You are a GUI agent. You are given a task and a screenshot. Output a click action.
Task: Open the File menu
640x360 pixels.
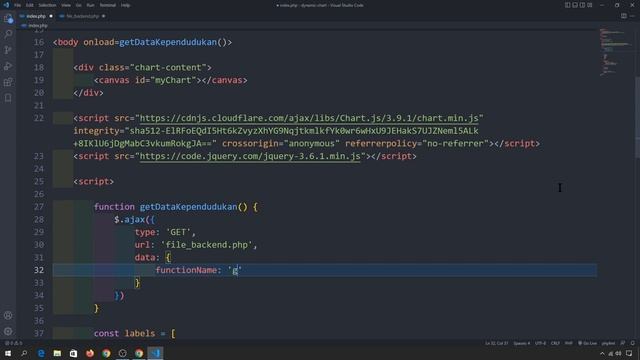click(18, 5)
